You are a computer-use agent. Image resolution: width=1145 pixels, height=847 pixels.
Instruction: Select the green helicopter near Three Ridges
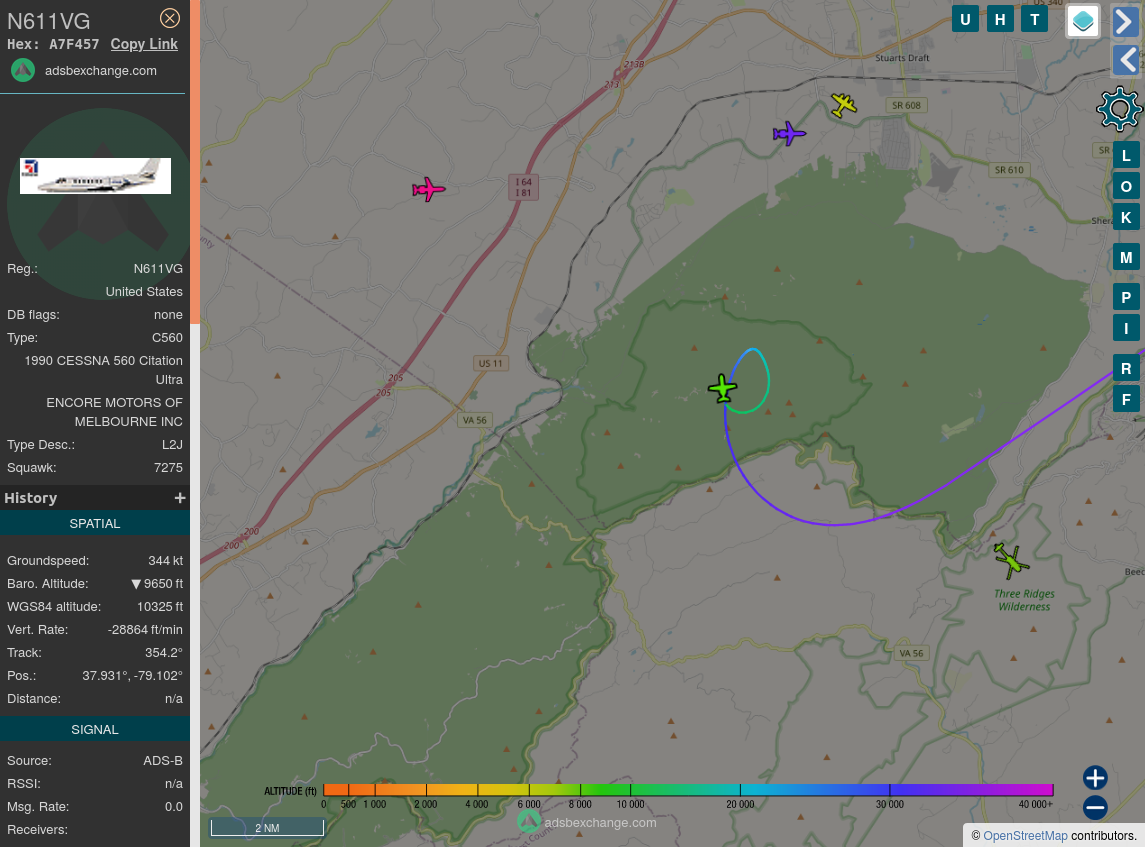[1011, 560]
